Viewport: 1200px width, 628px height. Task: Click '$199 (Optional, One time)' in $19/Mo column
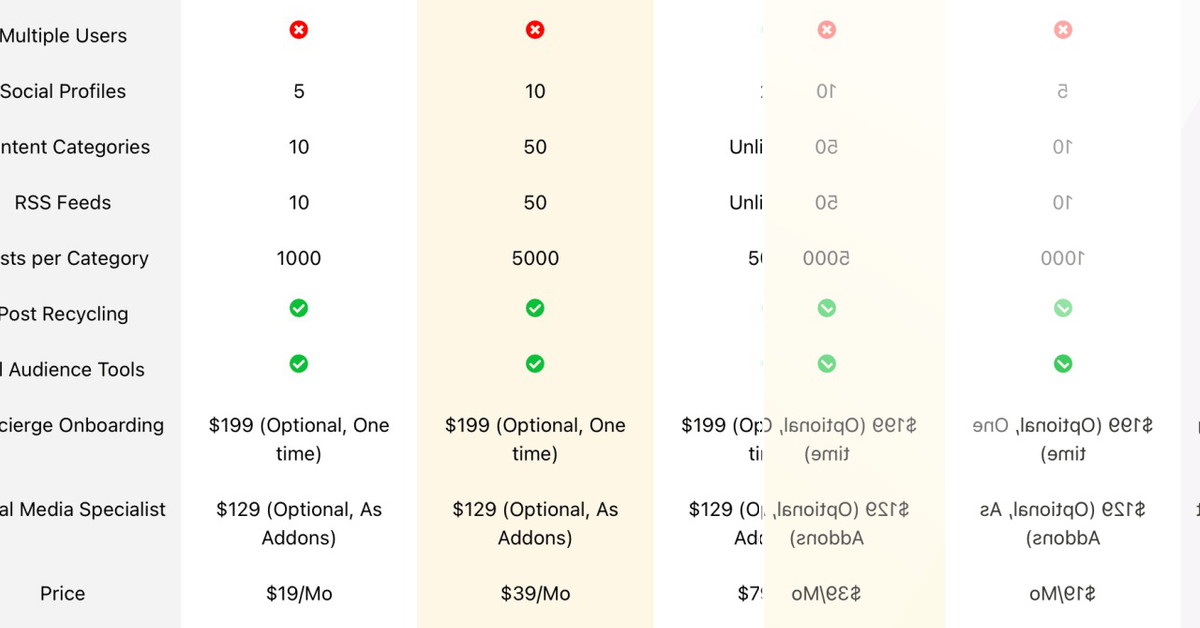(x=299, y=439)
